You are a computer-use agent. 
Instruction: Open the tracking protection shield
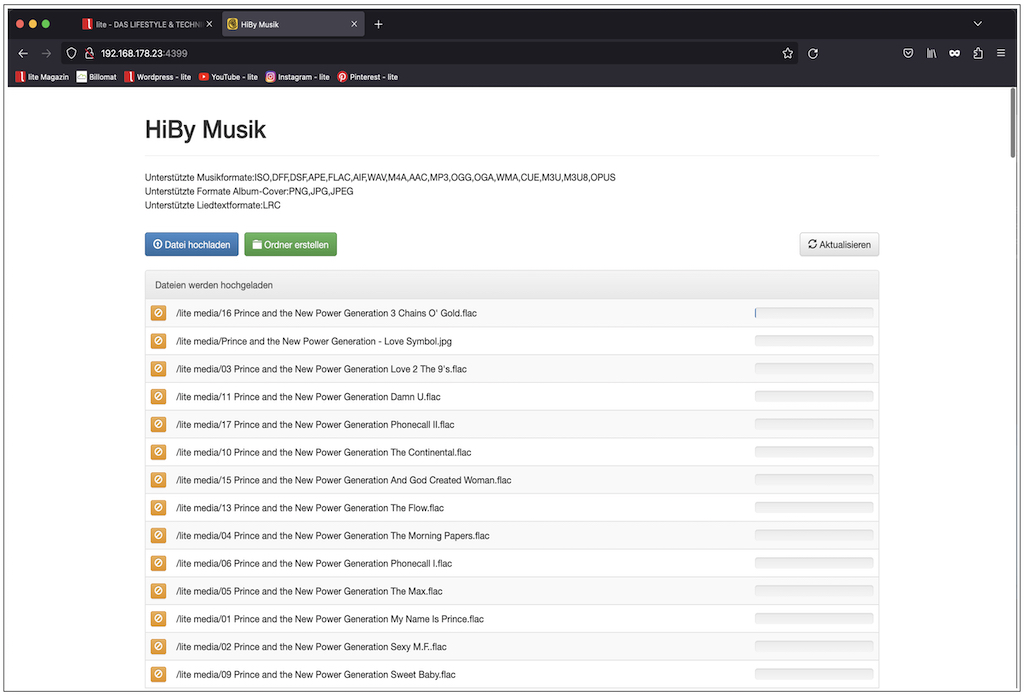[x=72, y=54]
